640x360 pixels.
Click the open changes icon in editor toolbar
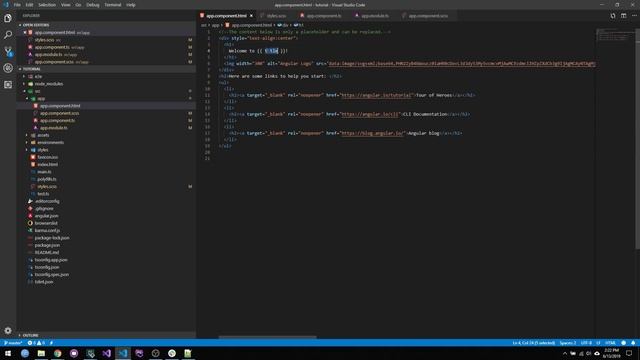tap(613, 16)
